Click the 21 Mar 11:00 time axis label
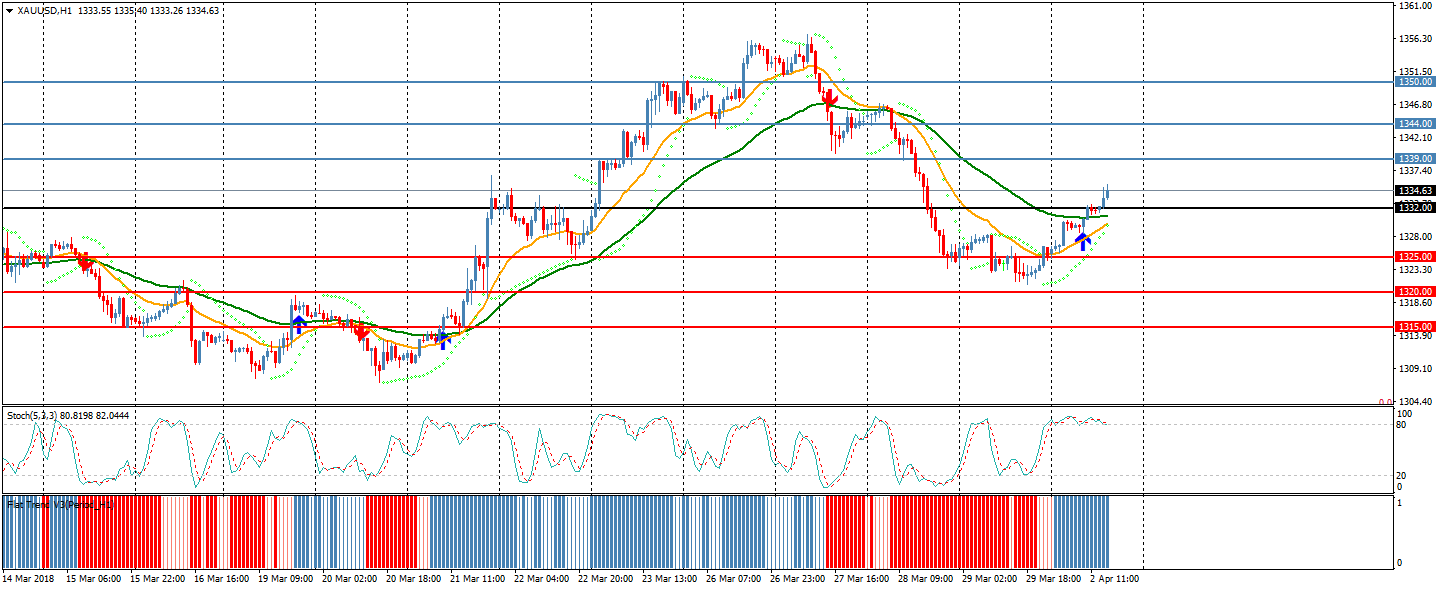 [x=475, y=578]
